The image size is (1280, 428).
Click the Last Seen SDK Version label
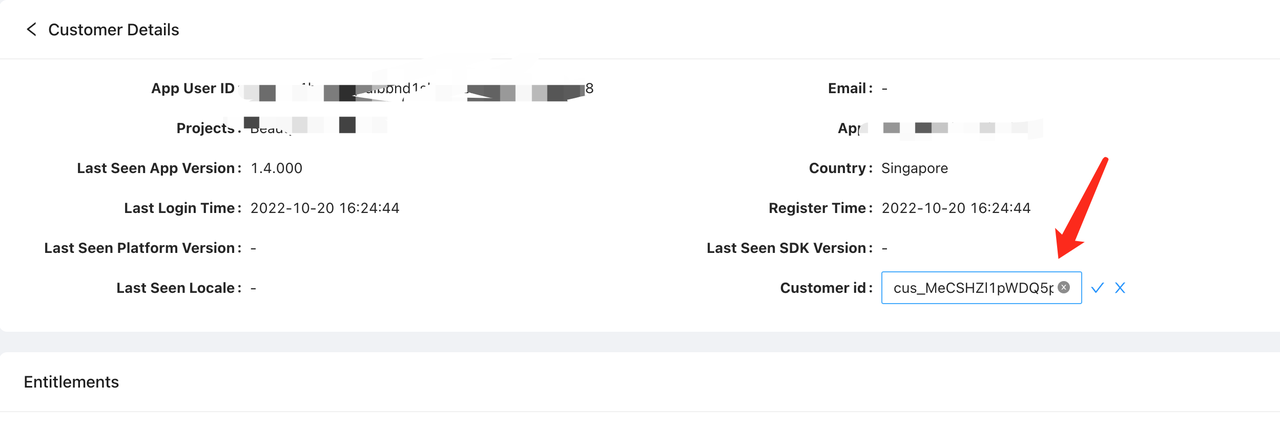[x=788, y=248]
